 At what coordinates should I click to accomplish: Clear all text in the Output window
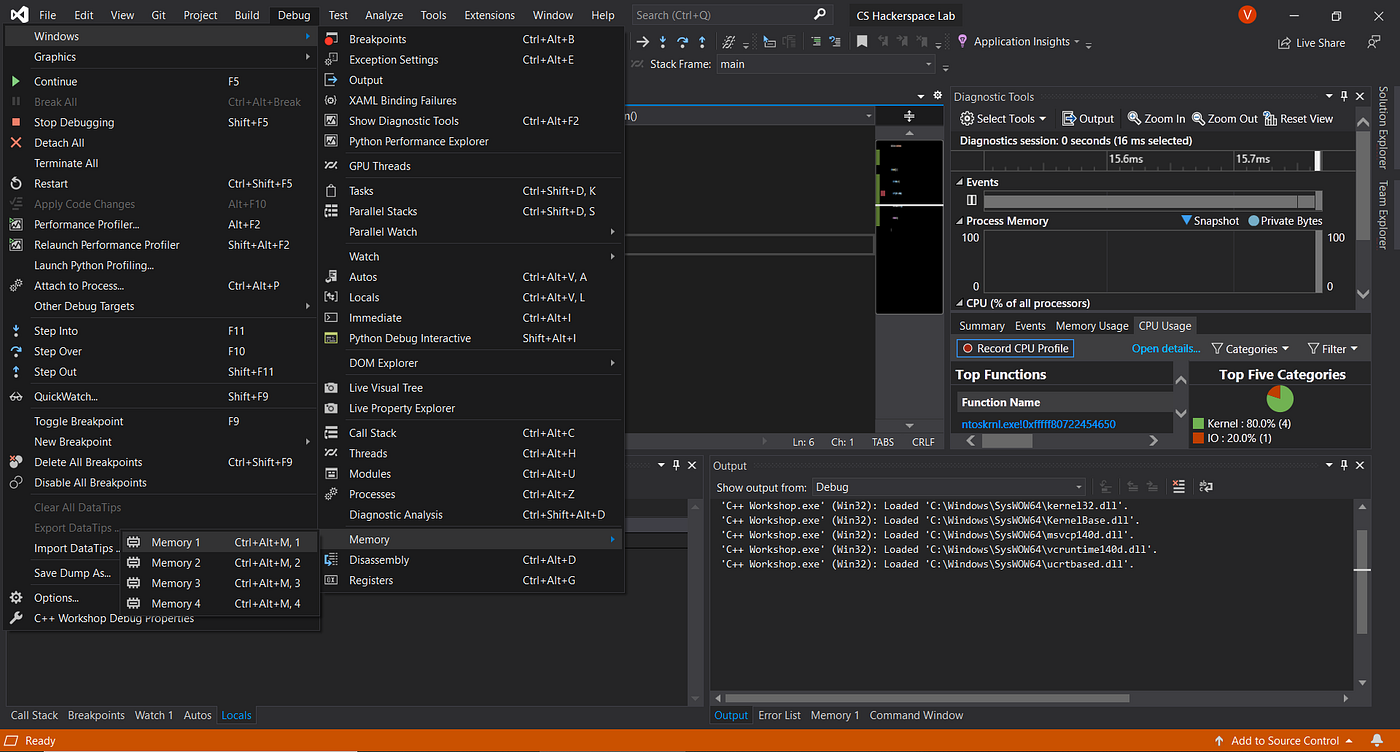1178,487
